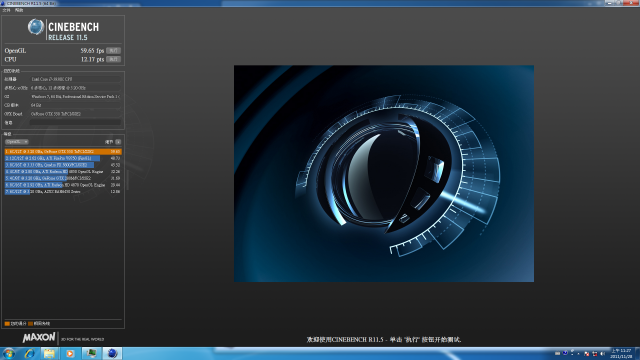640x360 pixels.
Task: Open the OpenGL ranking type dropdown
Action: point(16,142)
